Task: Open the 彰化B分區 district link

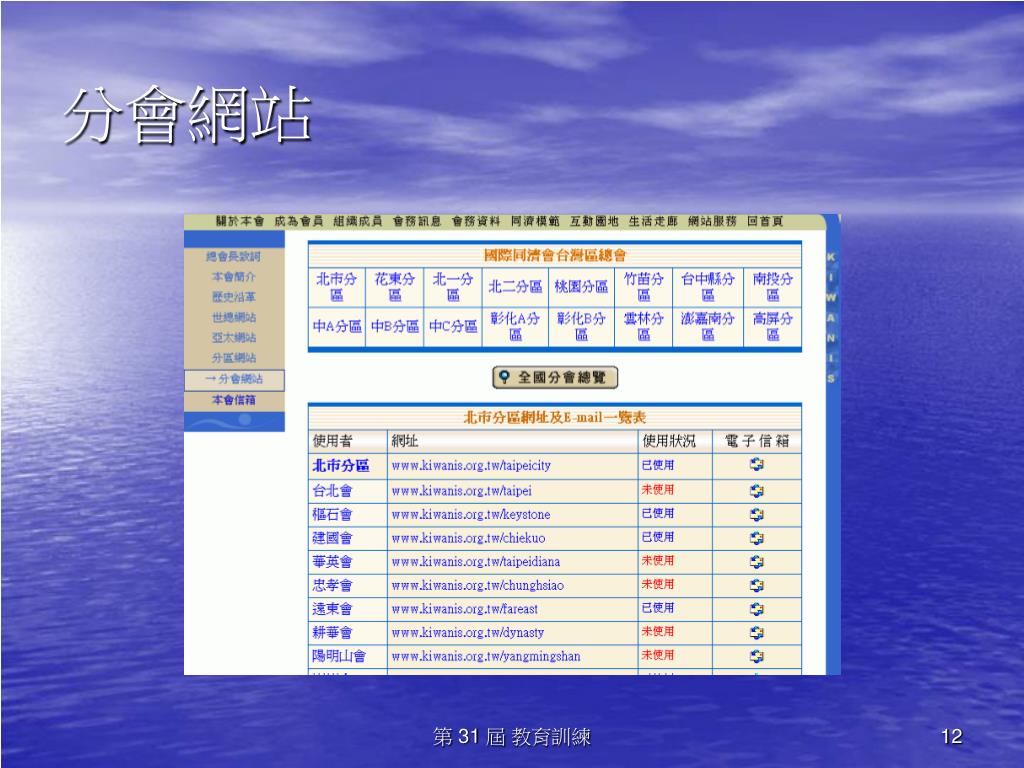Action: point(581,327)
